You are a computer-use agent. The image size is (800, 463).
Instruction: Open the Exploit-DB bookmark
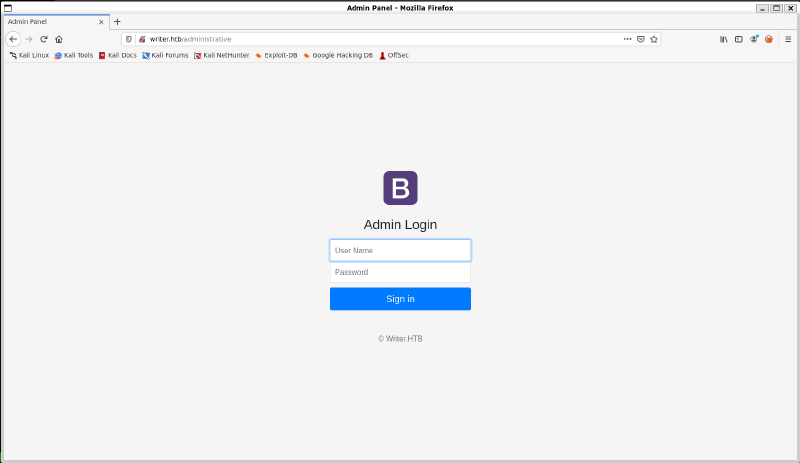coord(276,55)
